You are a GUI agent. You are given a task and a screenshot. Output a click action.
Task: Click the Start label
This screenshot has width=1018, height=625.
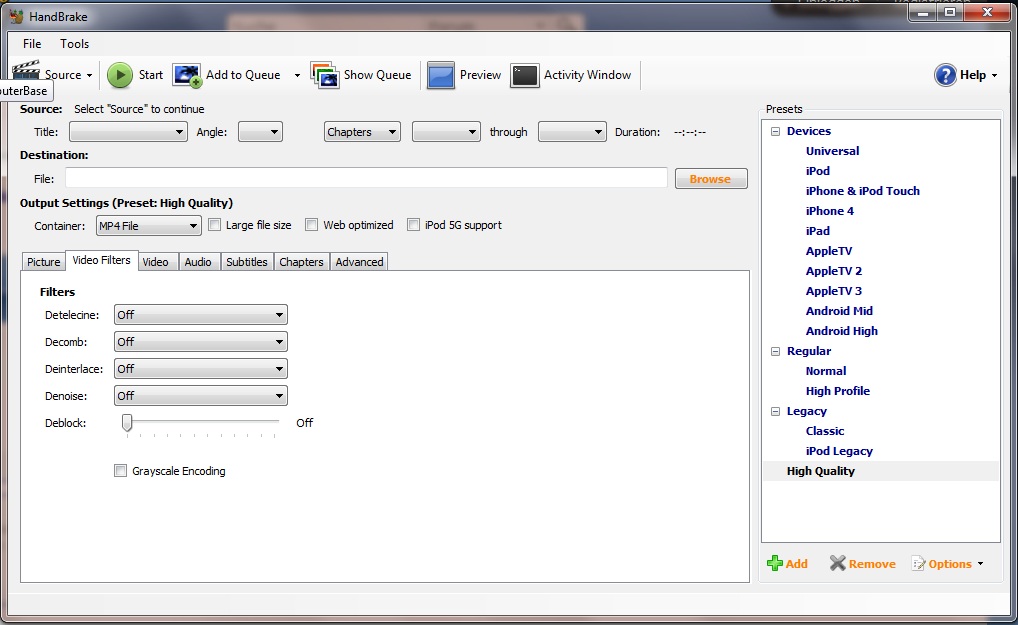(151, 75)
